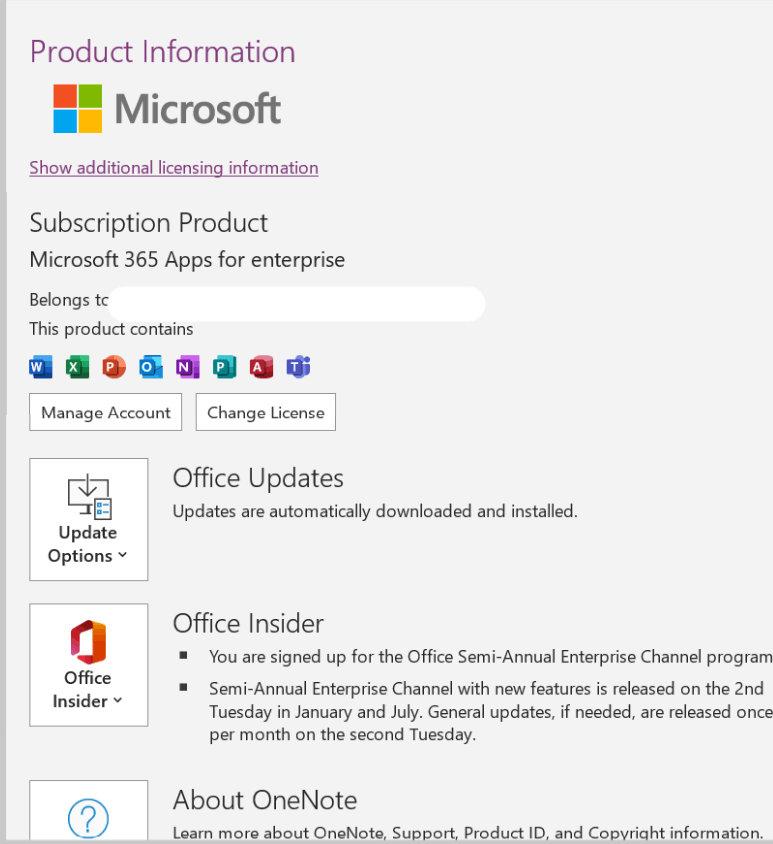The width and height of the screenshot is (773, 844).
Task: Click the Teams app icon
Action: (x=298, y=367)
